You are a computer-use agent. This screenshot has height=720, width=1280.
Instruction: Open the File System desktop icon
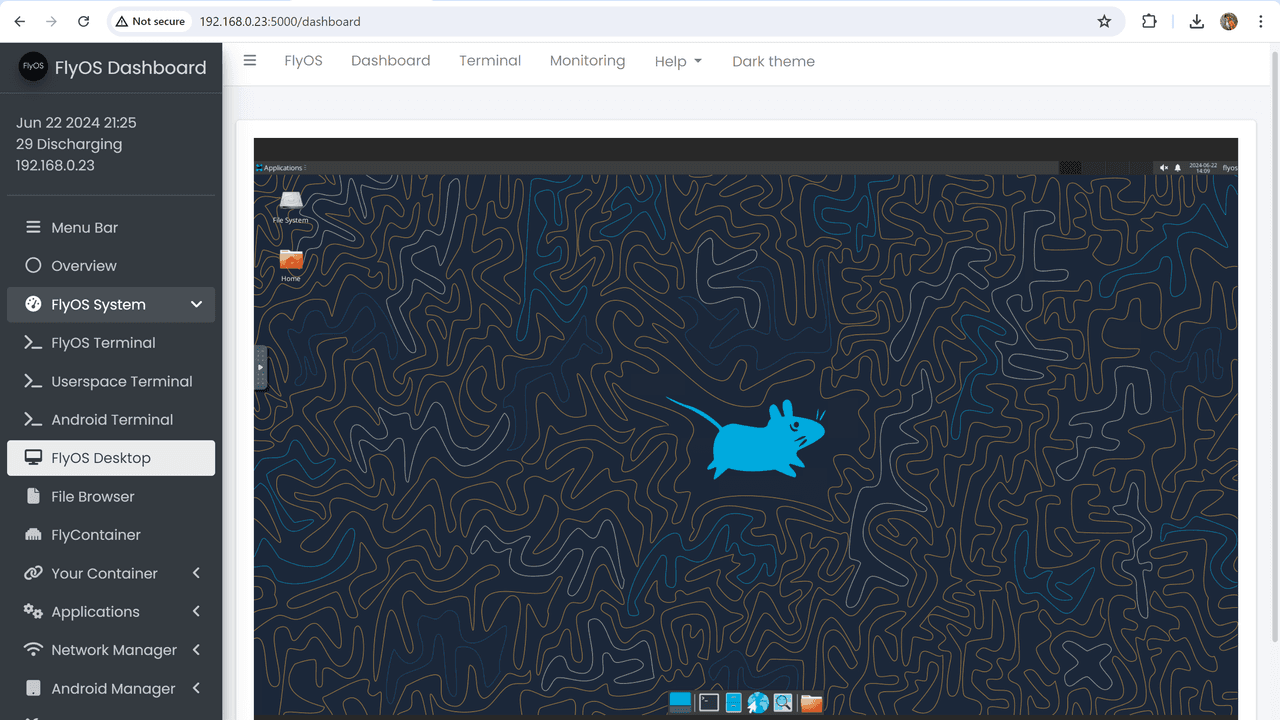(x=291, y=207)
